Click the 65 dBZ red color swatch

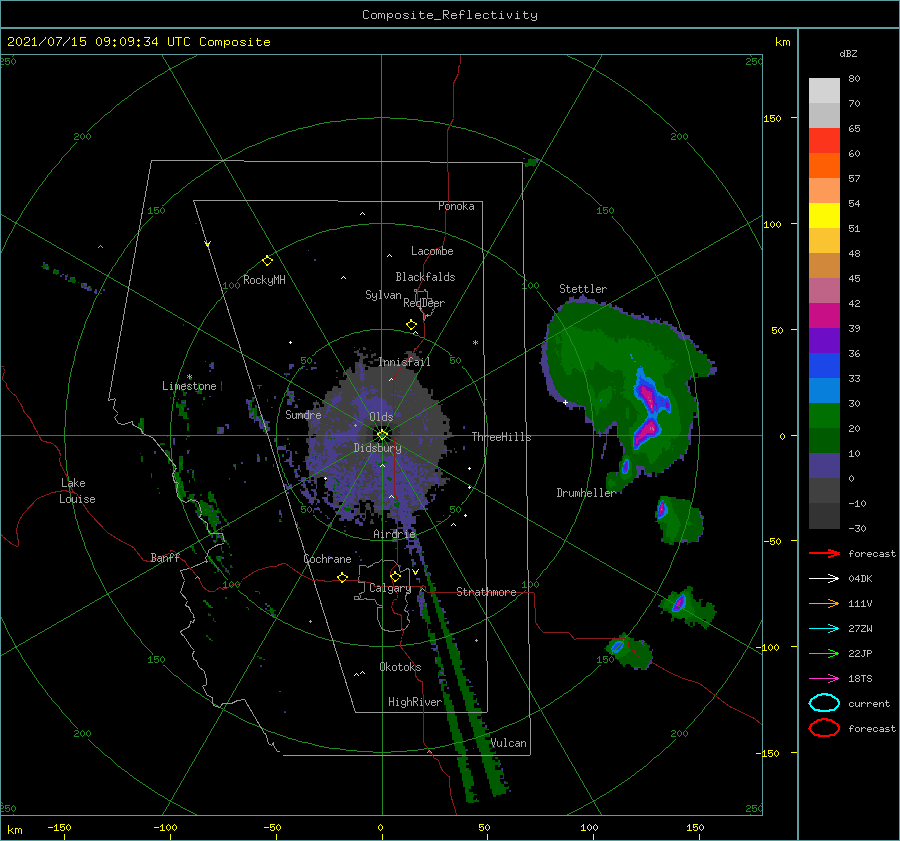pos(824,141)
